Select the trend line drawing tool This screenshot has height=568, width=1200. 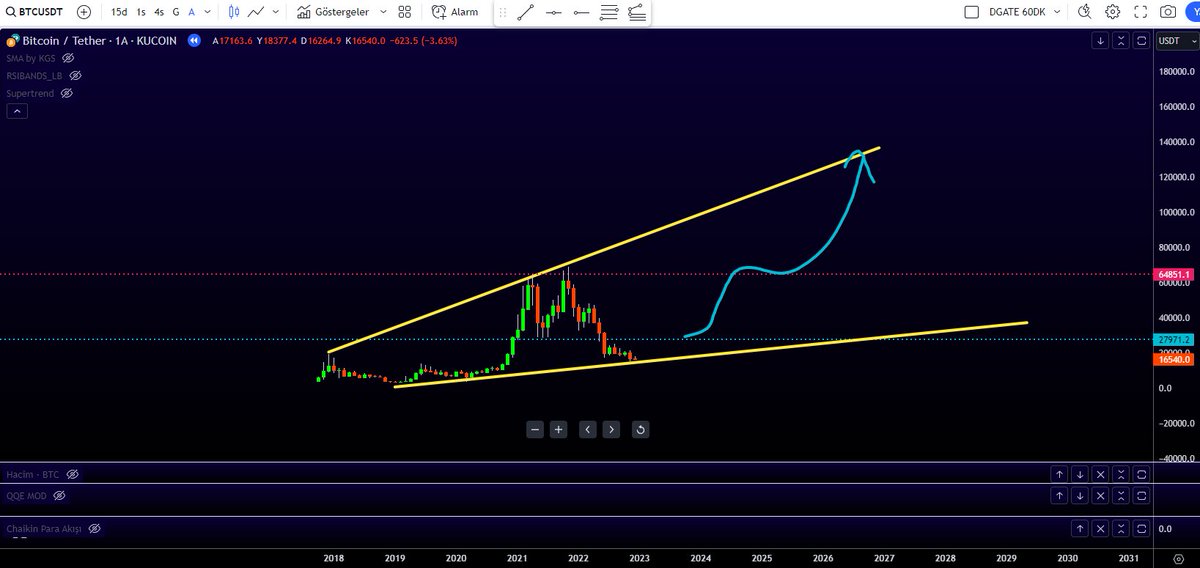click(x=527, y=13)
